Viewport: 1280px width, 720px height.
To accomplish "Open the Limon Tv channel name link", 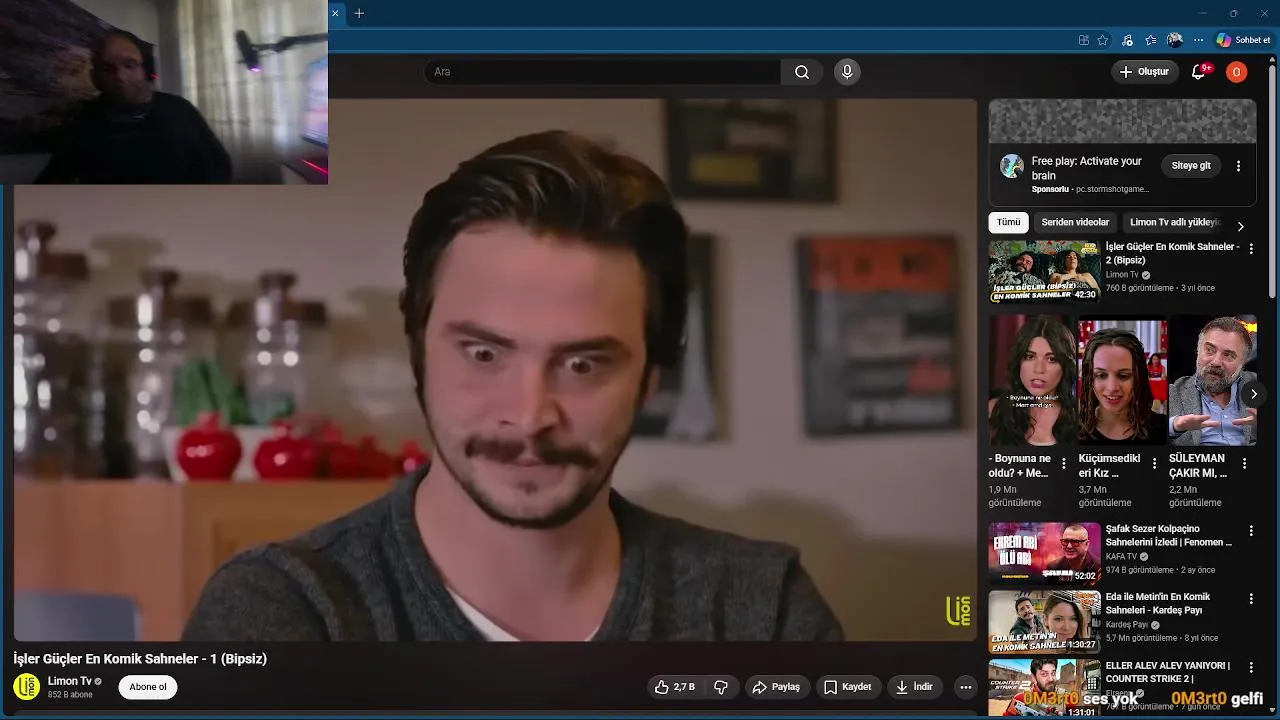I will pyautogui.click(x=70, y=681).
